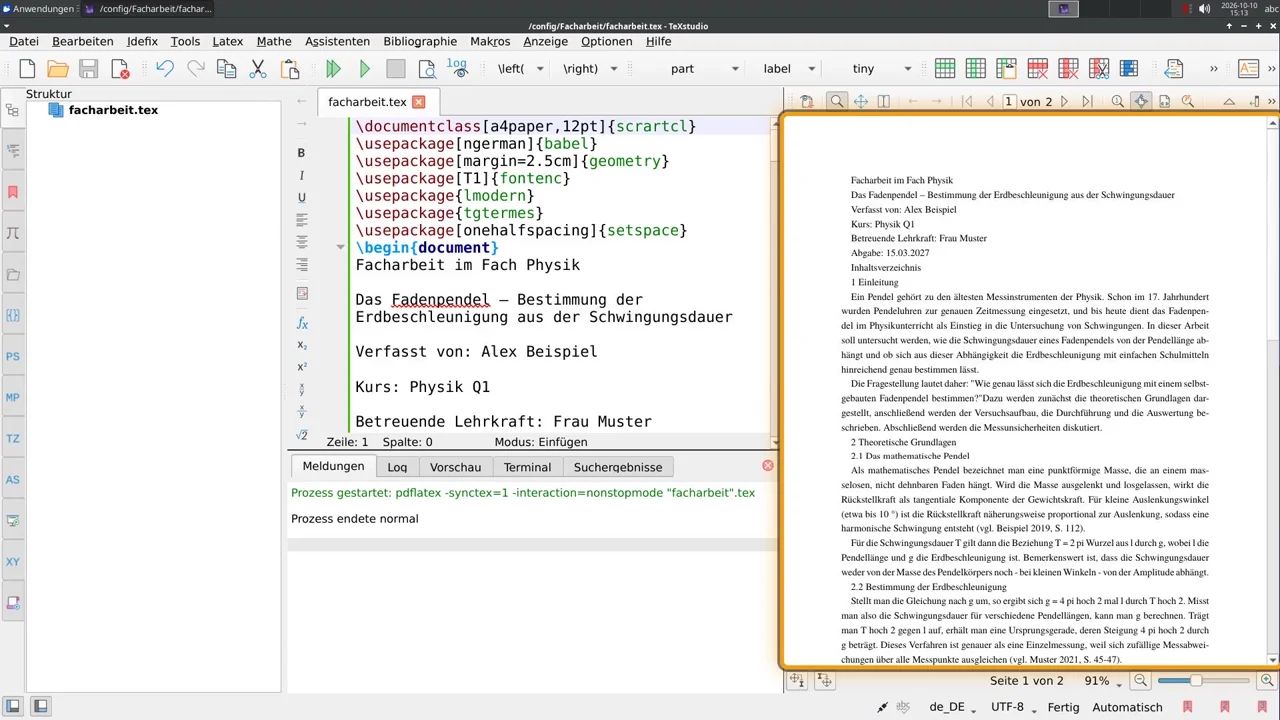Adjust the PDF zoom slider
The width and height of the screenshot is (1280, 720).
coord(1203,681)
